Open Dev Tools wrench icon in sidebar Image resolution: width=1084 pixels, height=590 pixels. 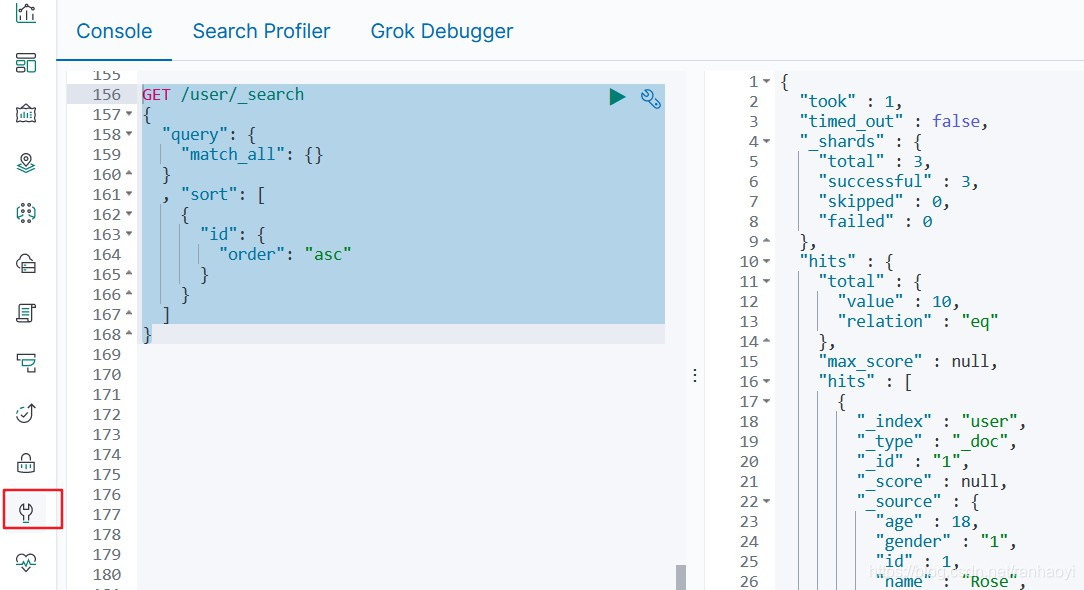click(26, 513)
